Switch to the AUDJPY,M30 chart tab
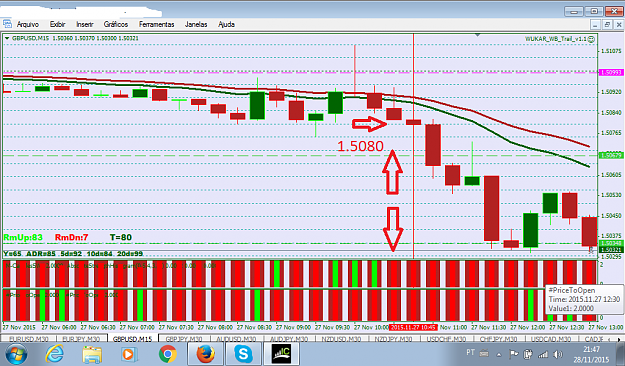 [289, 339]
